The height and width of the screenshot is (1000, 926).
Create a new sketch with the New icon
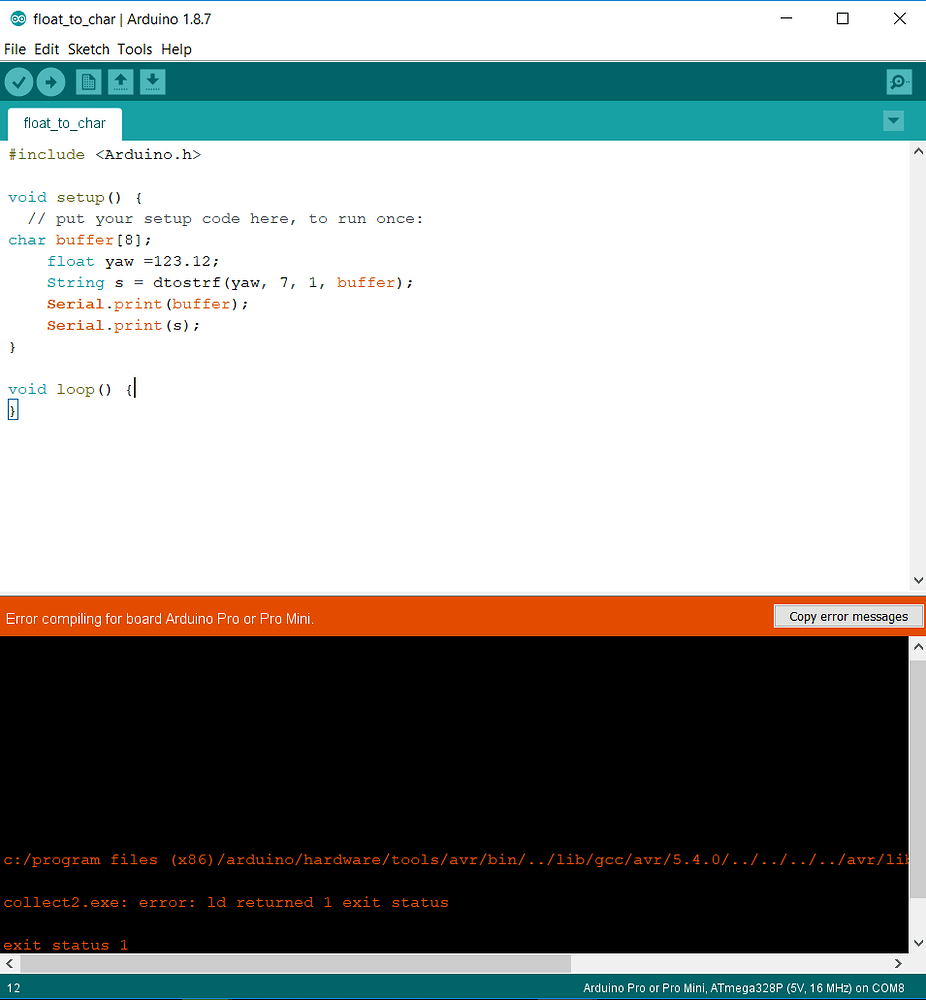pyautogui.click(x=88, y=81)
